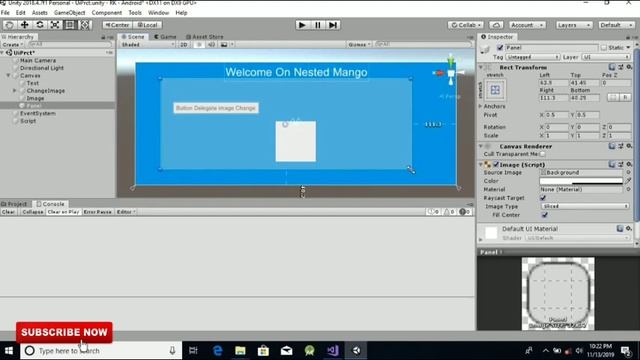Viewport: 640px width, 360px height.
Task: Click the Panel name input field
Action: coord(551,48)
